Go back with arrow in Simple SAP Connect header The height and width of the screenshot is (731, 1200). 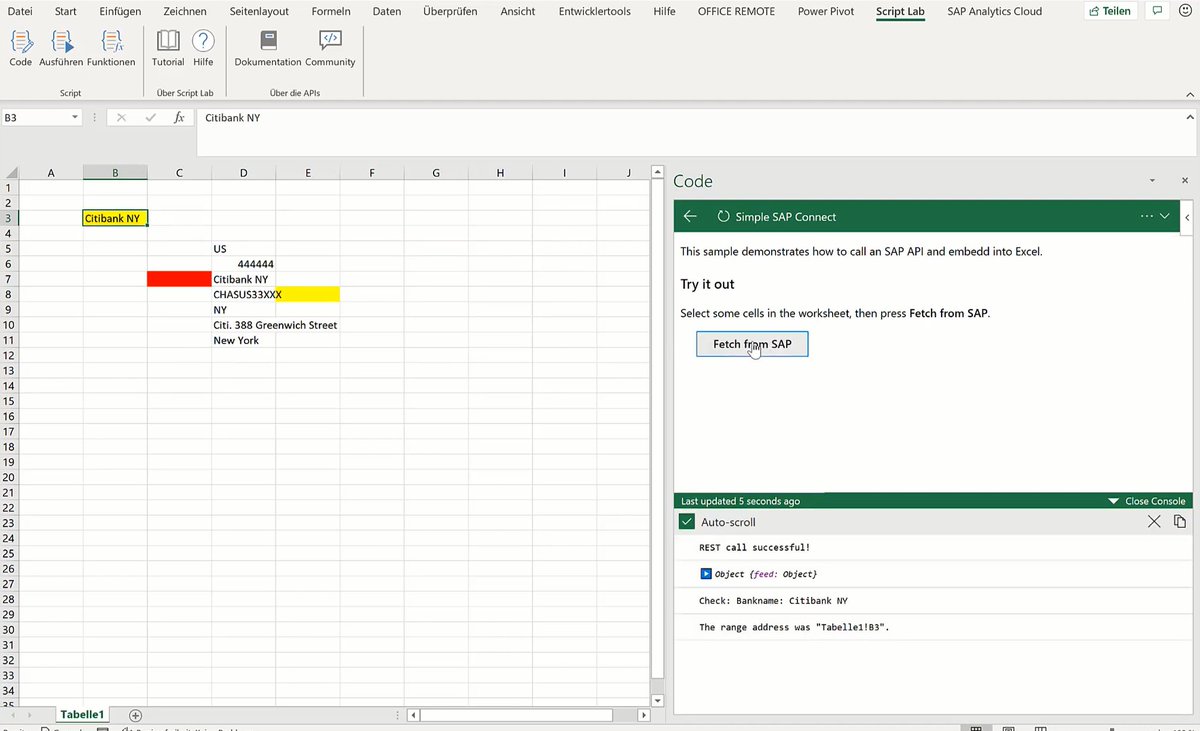[x=690, y=216]
